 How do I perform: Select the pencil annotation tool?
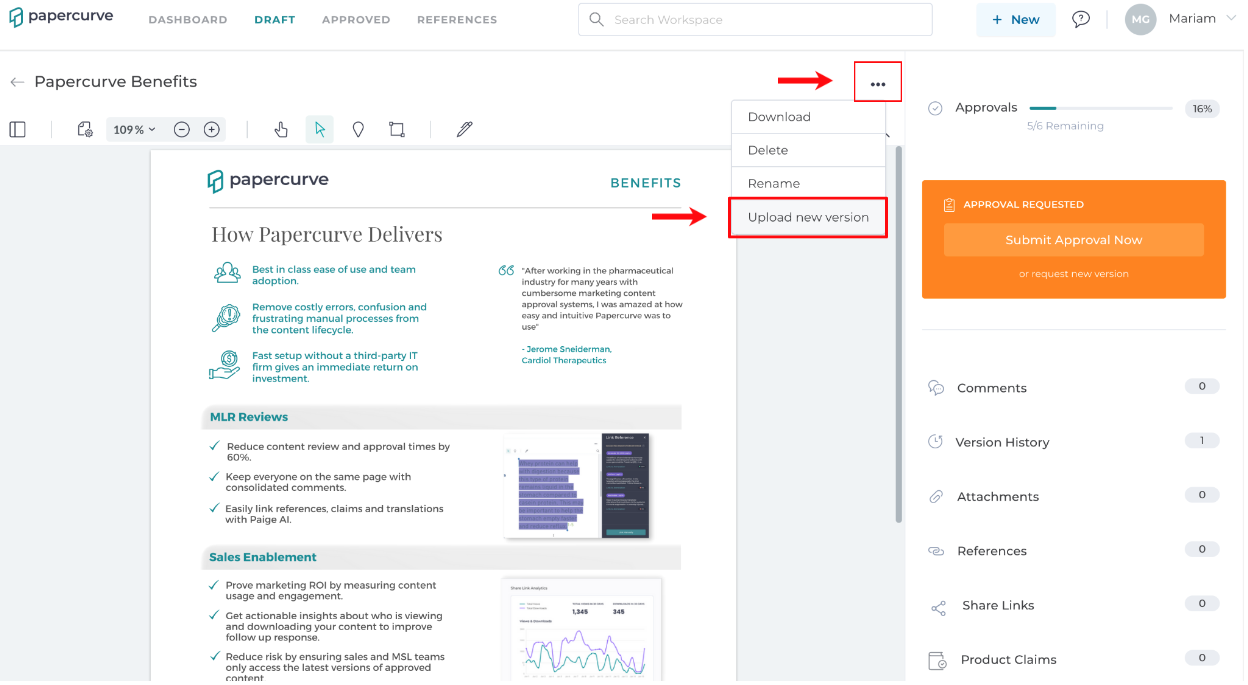(x=464, y=129)
